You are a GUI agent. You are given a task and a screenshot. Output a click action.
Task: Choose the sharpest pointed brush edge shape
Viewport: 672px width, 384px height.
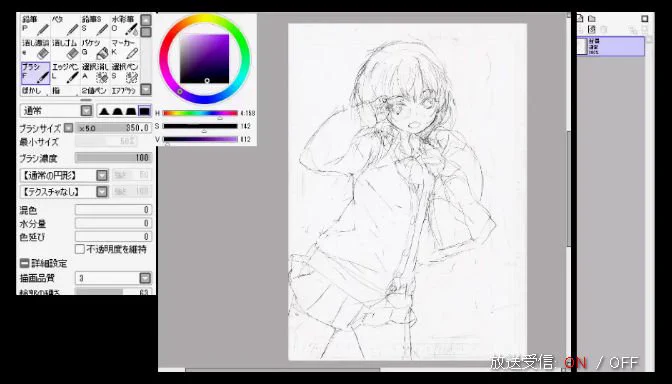pos(104,111)
